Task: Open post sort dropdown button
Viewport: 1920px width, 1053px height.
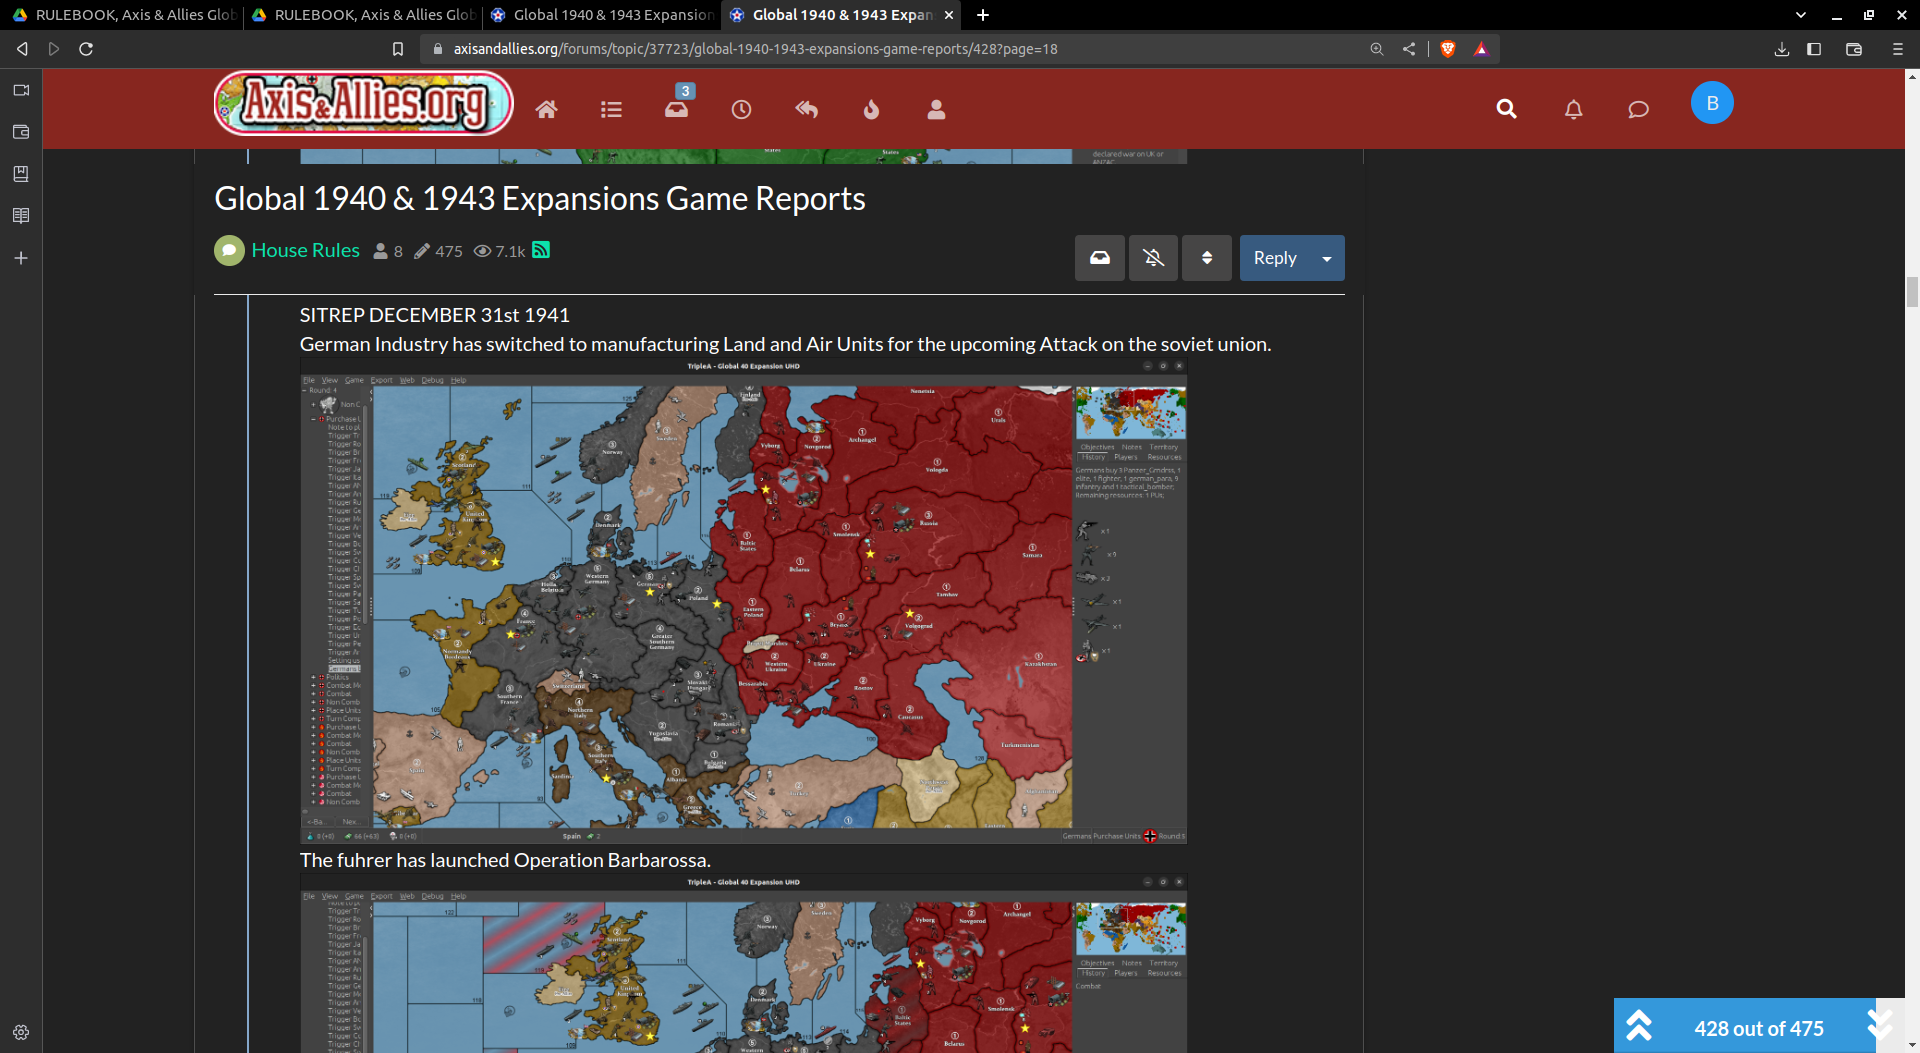Action: coord(1207,258)
